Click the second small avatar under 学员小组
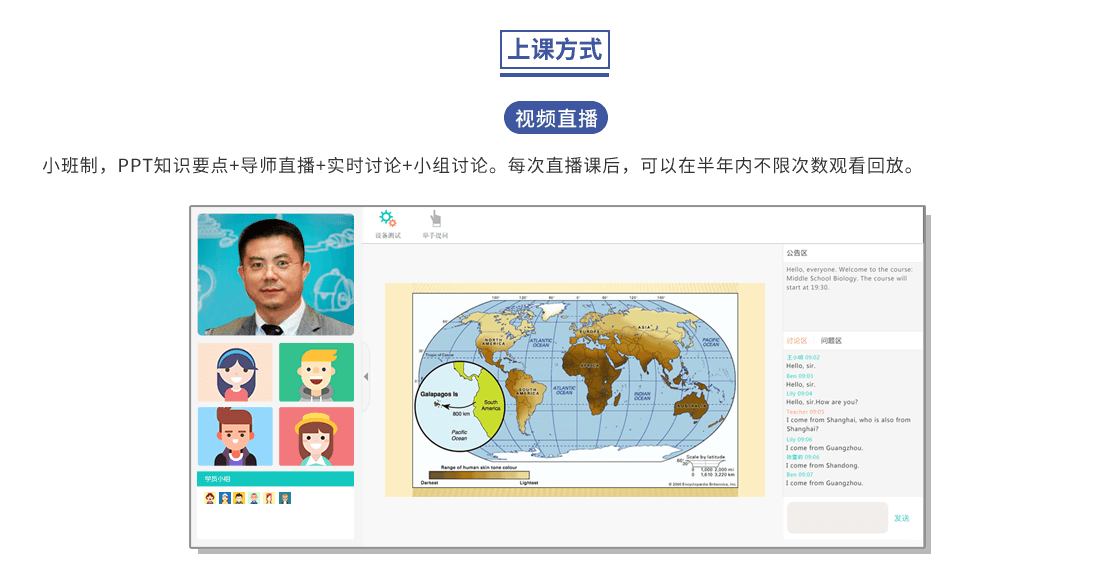1111x576 pixels. [x=225, y=498]
